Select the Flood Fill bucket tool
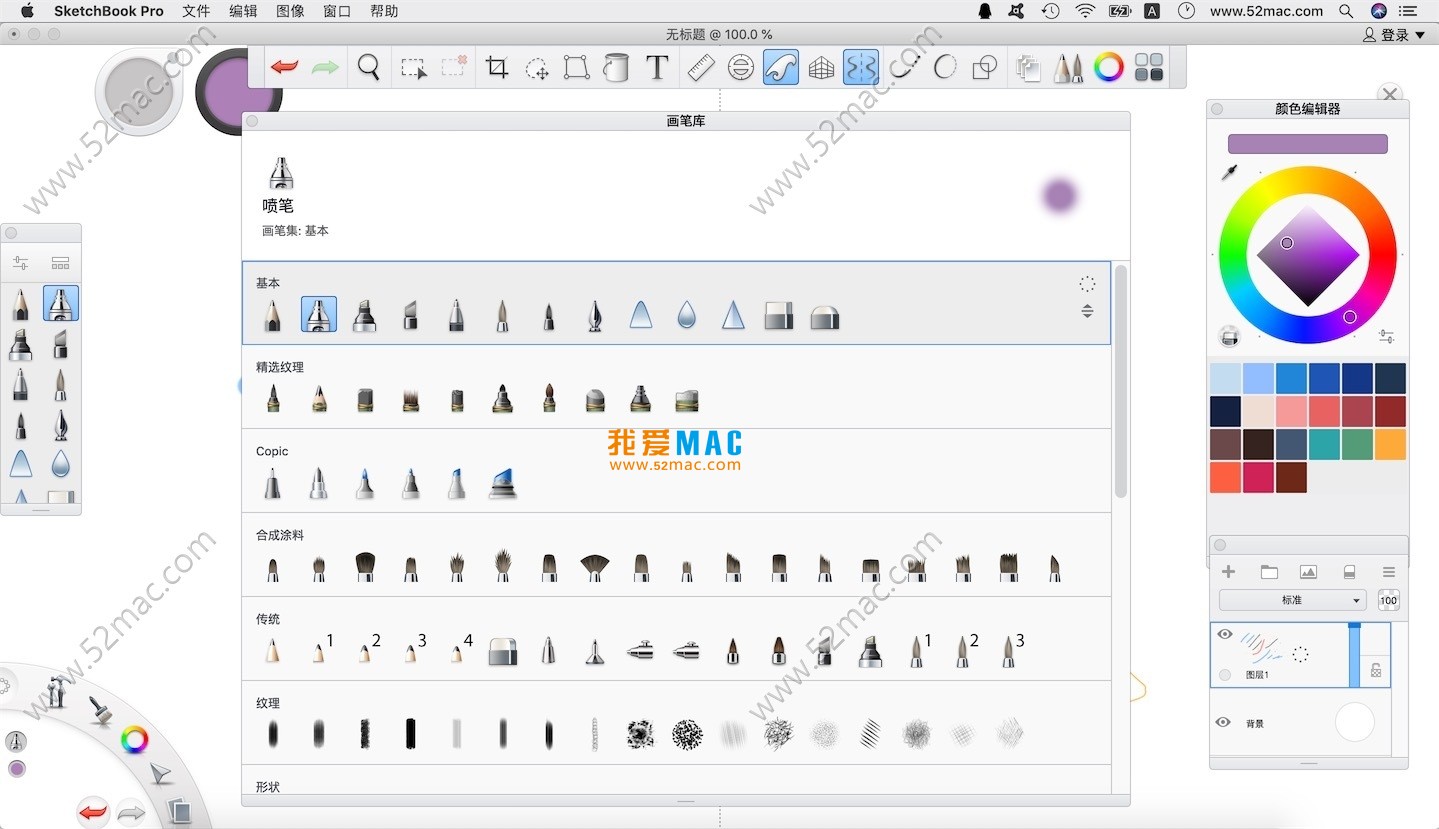1439x829 pixels. tap(616, 67)
